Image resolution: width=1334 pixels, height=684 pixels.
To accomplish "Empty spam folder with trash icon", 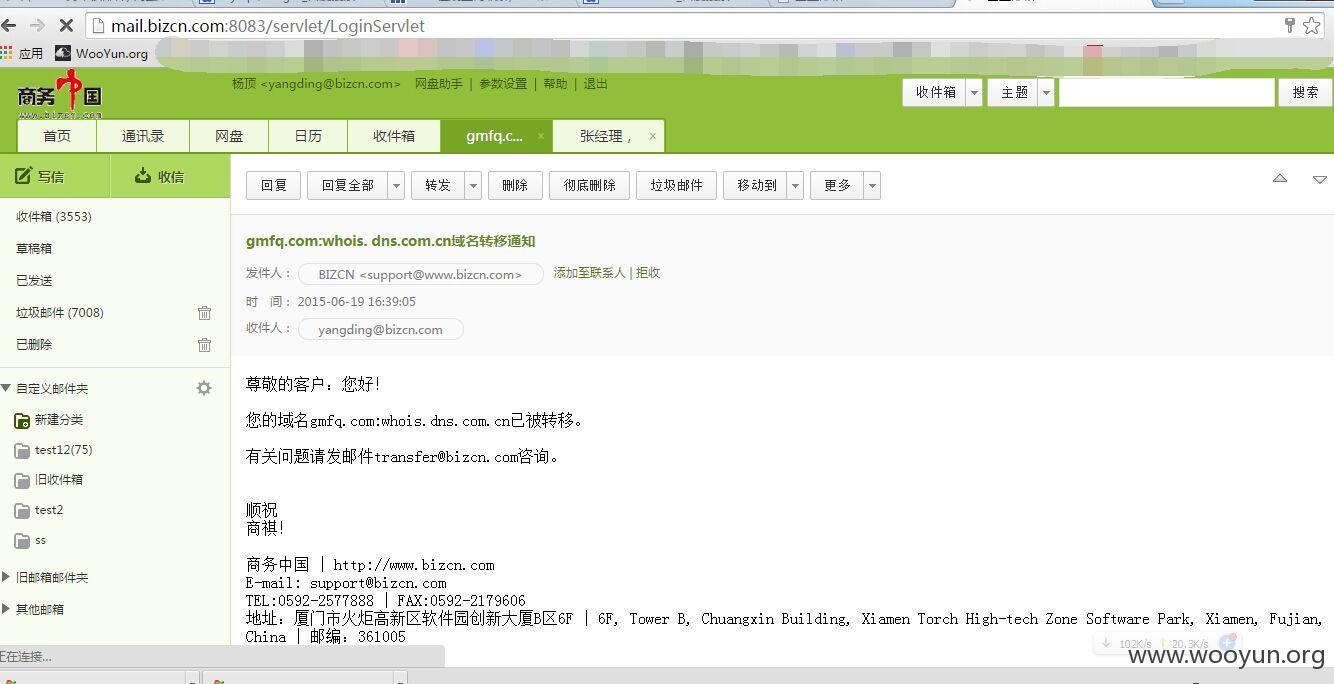I will click(204, 313).
